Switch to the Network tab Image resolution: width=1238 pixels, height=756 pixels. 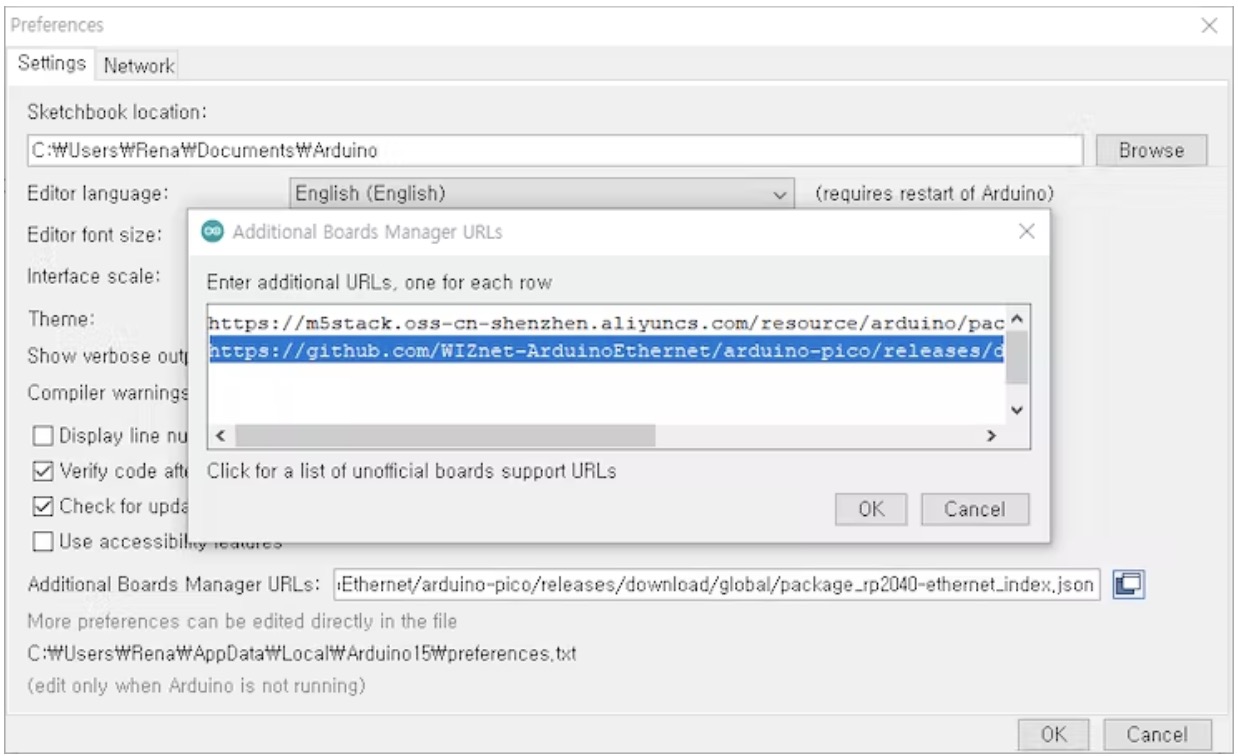(139, 65)
